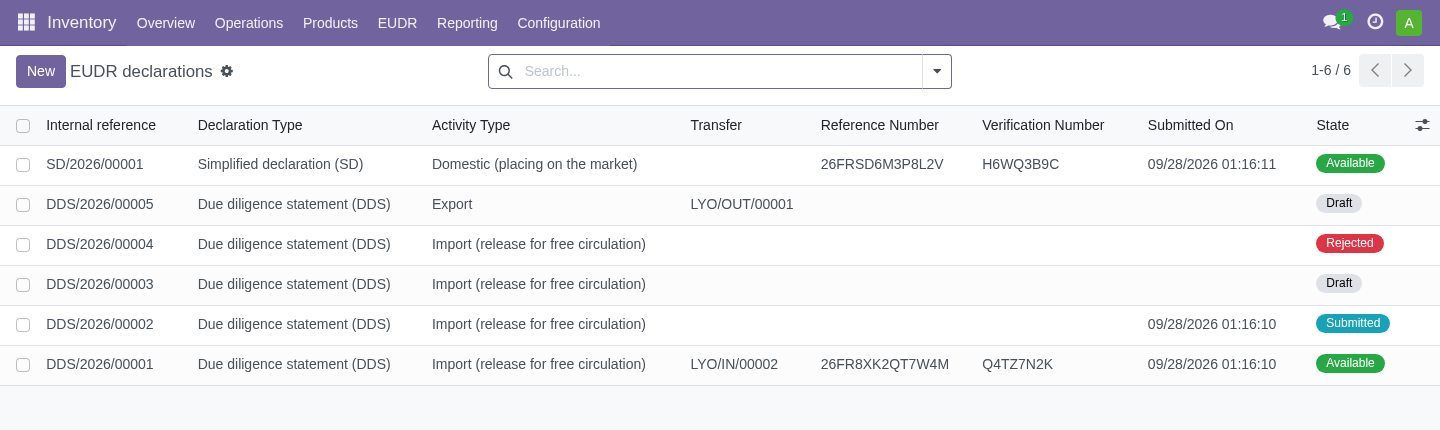Click the gear icon beside EUDR declarations

[227, 71]
